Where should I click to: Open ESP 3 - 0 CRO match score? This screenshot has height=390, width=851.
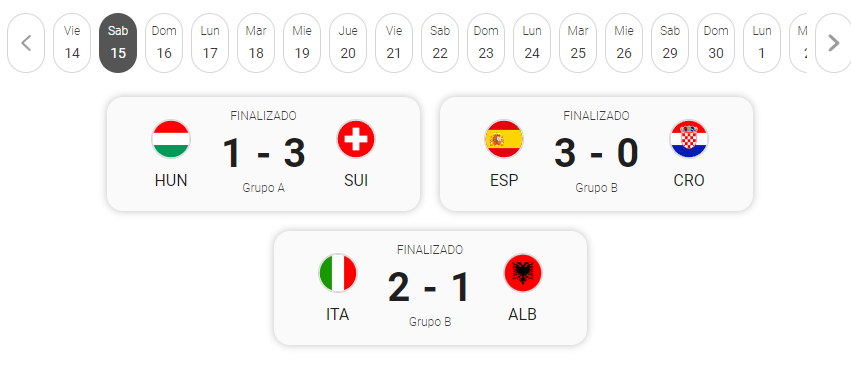[x=596, y=154]
